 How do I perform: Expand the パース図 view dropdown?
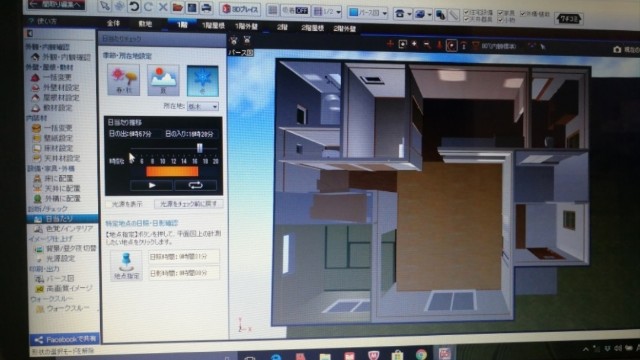[x=368, y=13]
